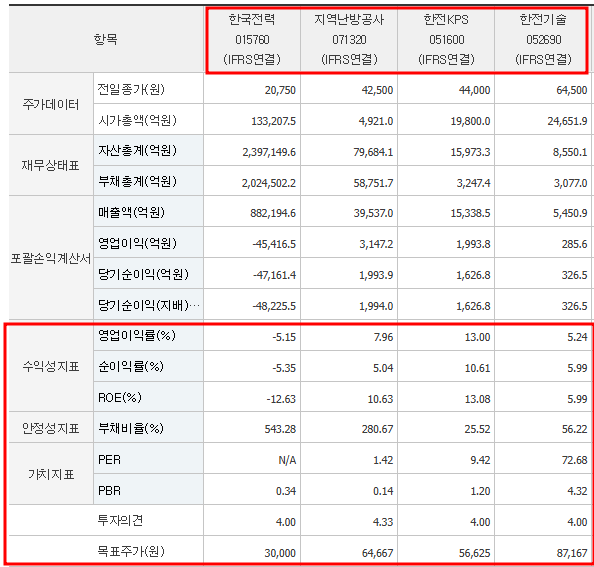594x567 pixels.
Task: Click the 한전기술 052690 column header
Action: (x=543, y=39)
